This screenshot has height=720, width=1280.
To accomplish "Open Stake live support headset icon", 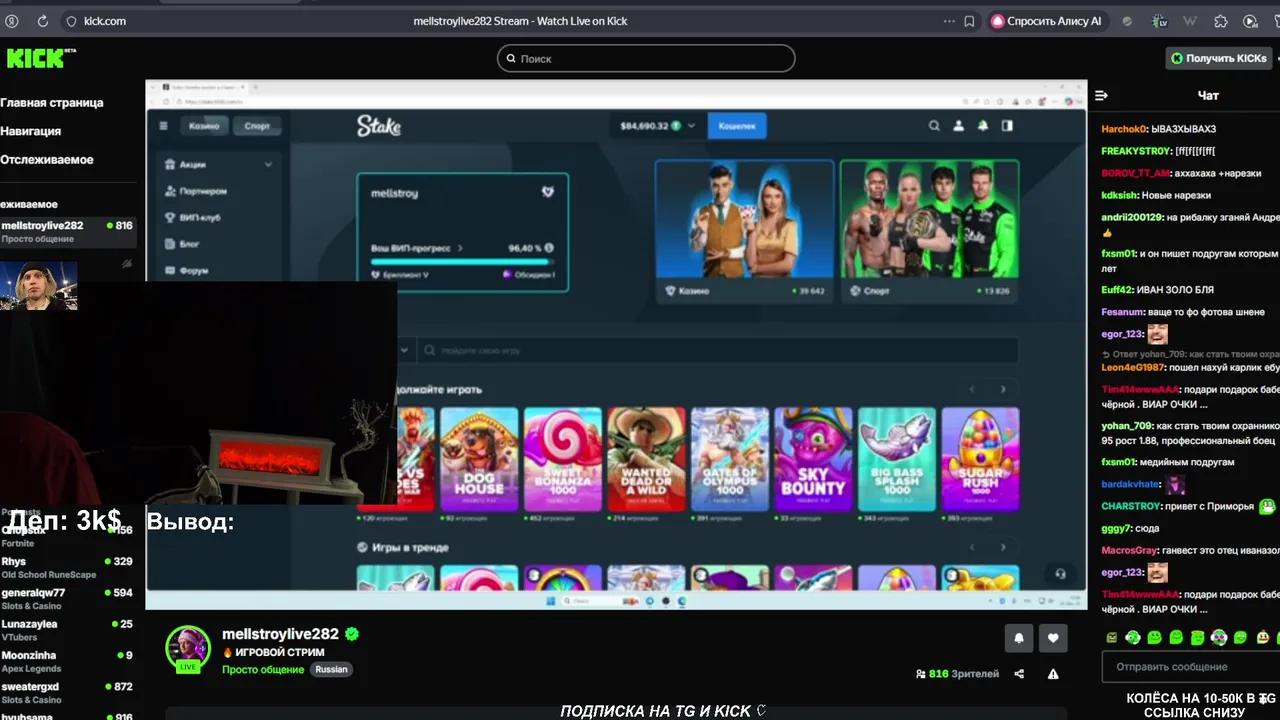I will pos(1060,574).
